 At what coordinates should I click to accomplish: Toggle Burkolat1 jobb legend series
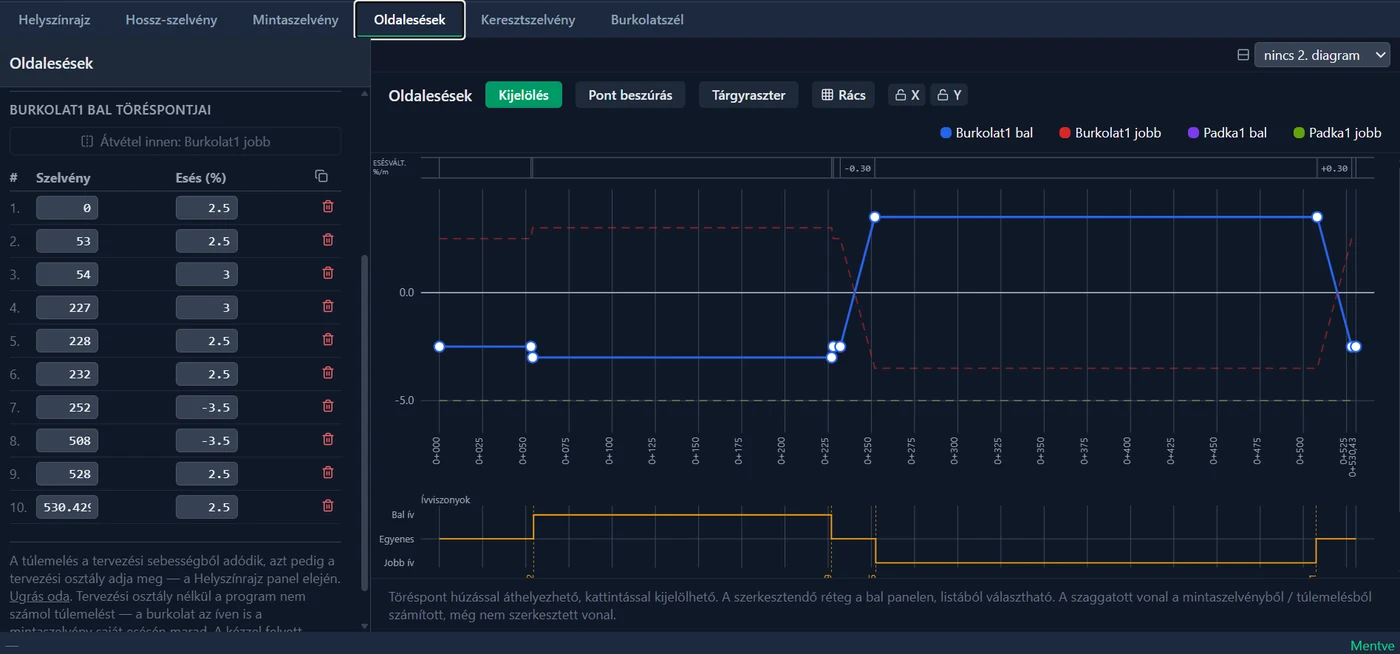pyautogui.click(x=1109, y=132)
